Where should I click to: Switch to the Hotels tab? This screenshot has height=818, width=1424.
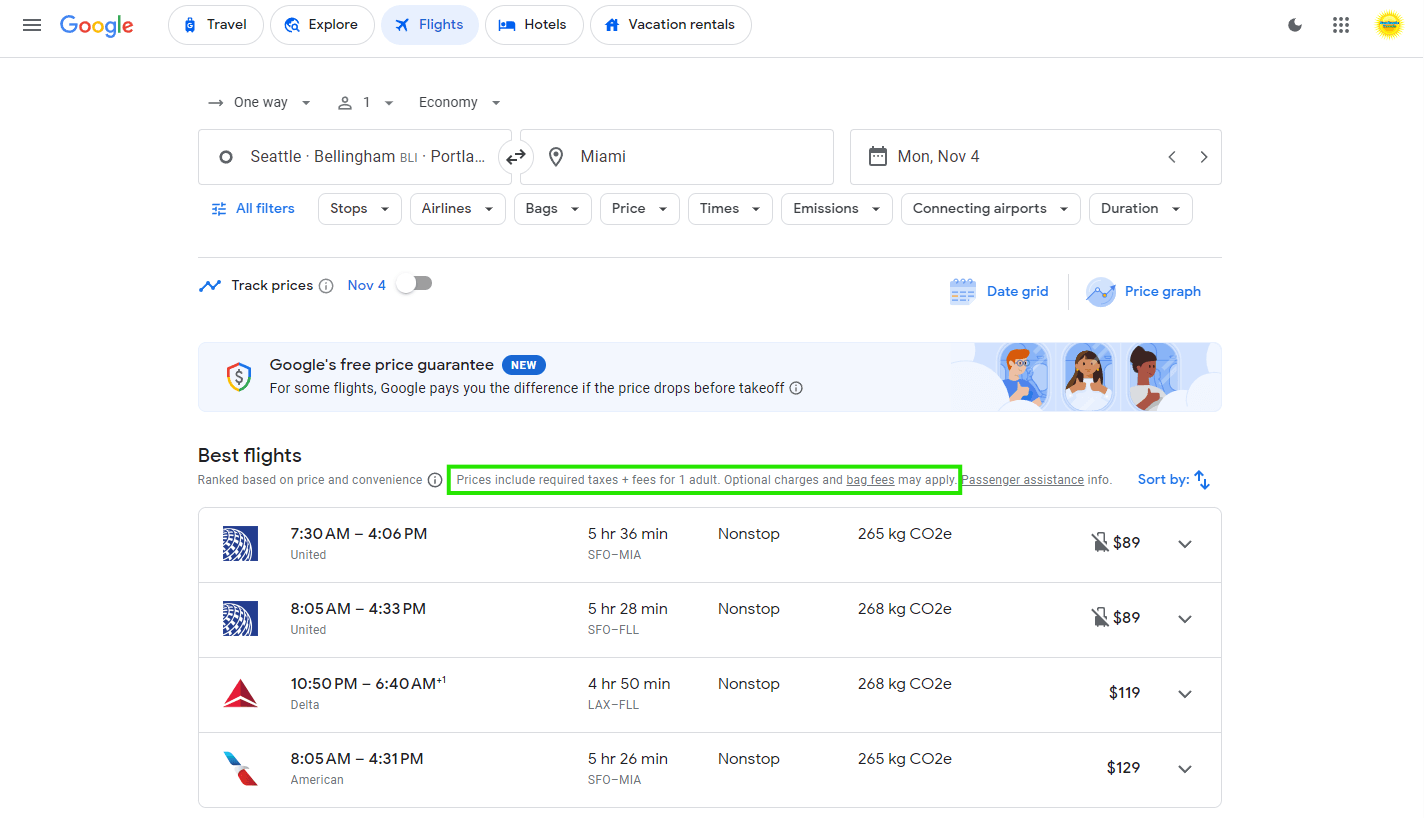point(534,24)
